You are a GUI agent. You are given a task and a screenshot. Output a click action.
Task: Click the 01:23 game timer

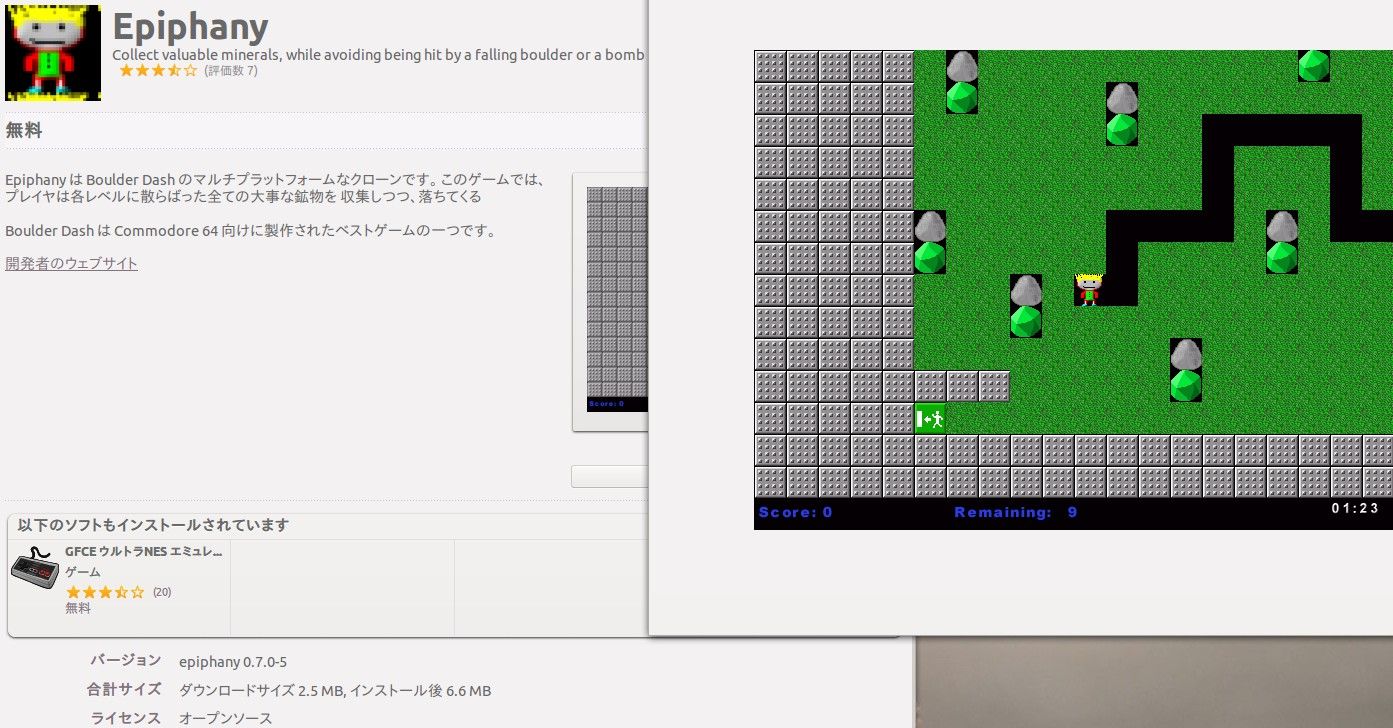[1355, 508]
